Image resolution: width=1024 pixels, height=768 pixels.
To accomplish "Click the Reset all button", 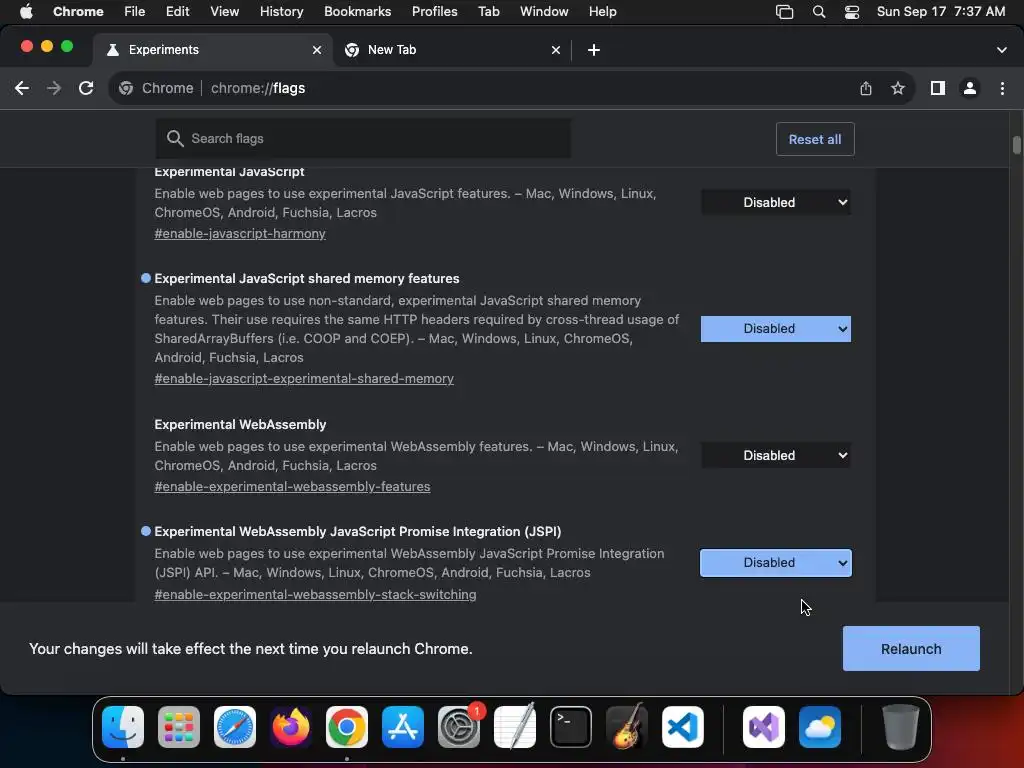I will (x=815, y=139).
